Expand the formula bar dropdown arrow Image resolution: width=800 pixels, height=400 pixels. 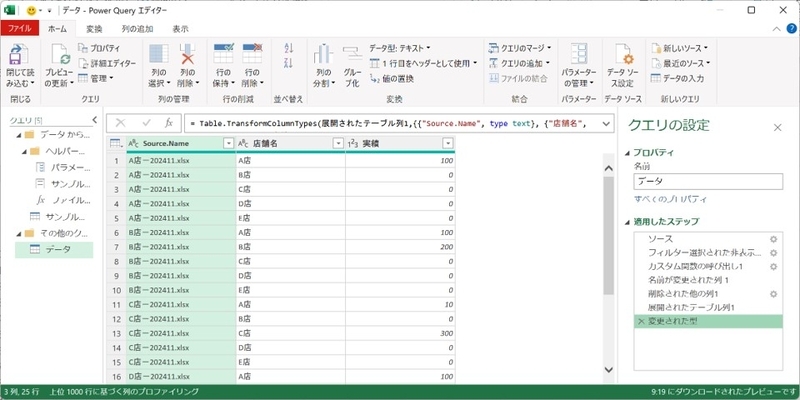click(x=606, y=123)
